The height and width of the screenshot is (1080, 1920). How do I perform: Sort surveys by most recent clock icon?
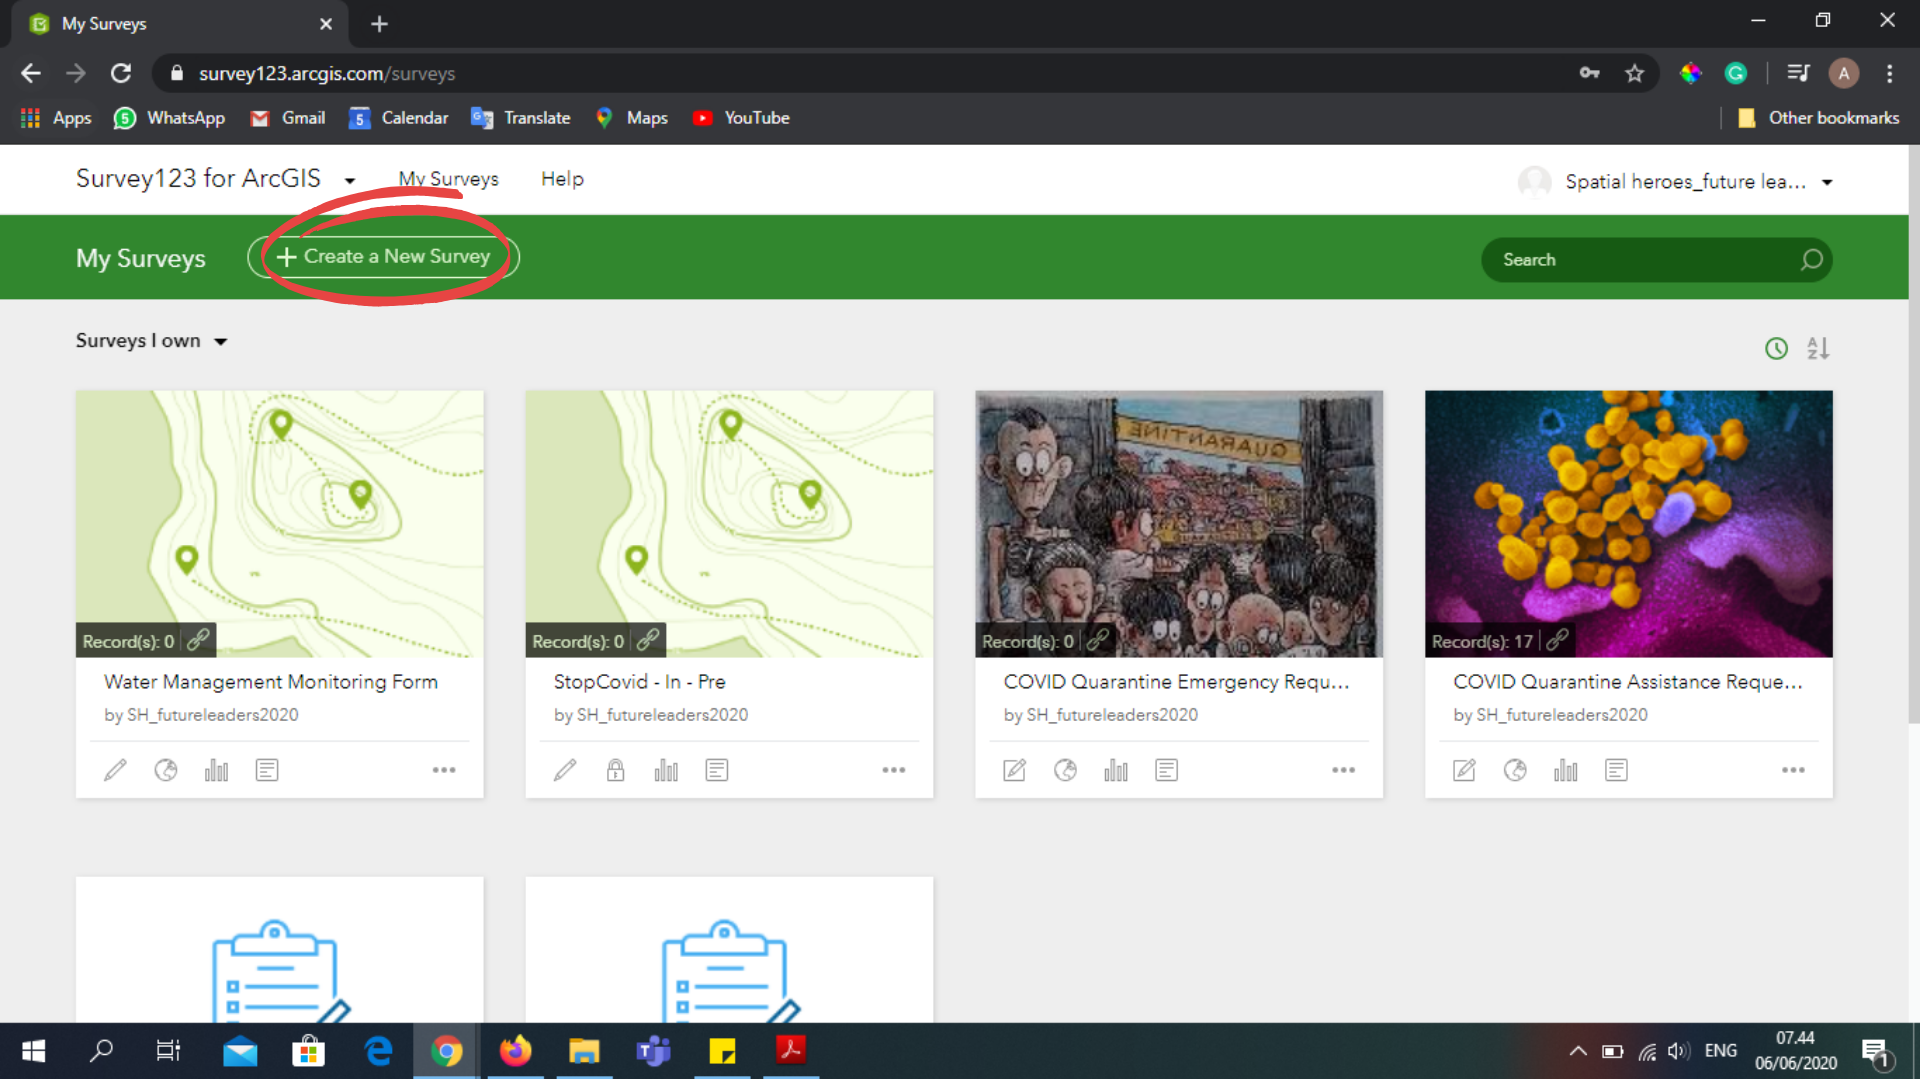[1777, 349]
